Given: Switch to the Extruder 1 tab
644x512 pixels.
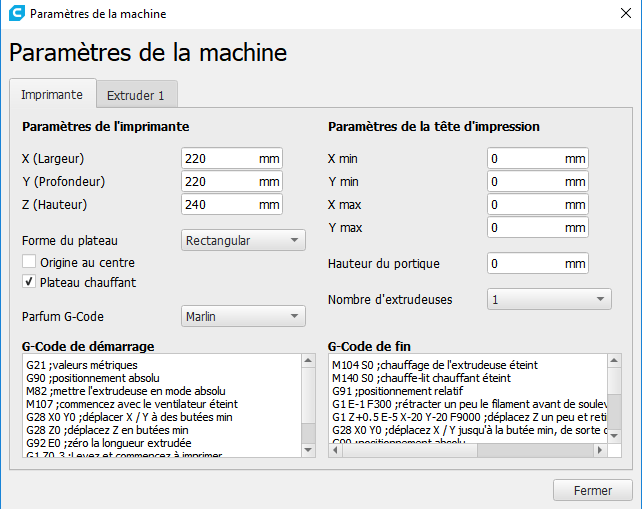Looking at the screenshot, I should tap(137, 95).
